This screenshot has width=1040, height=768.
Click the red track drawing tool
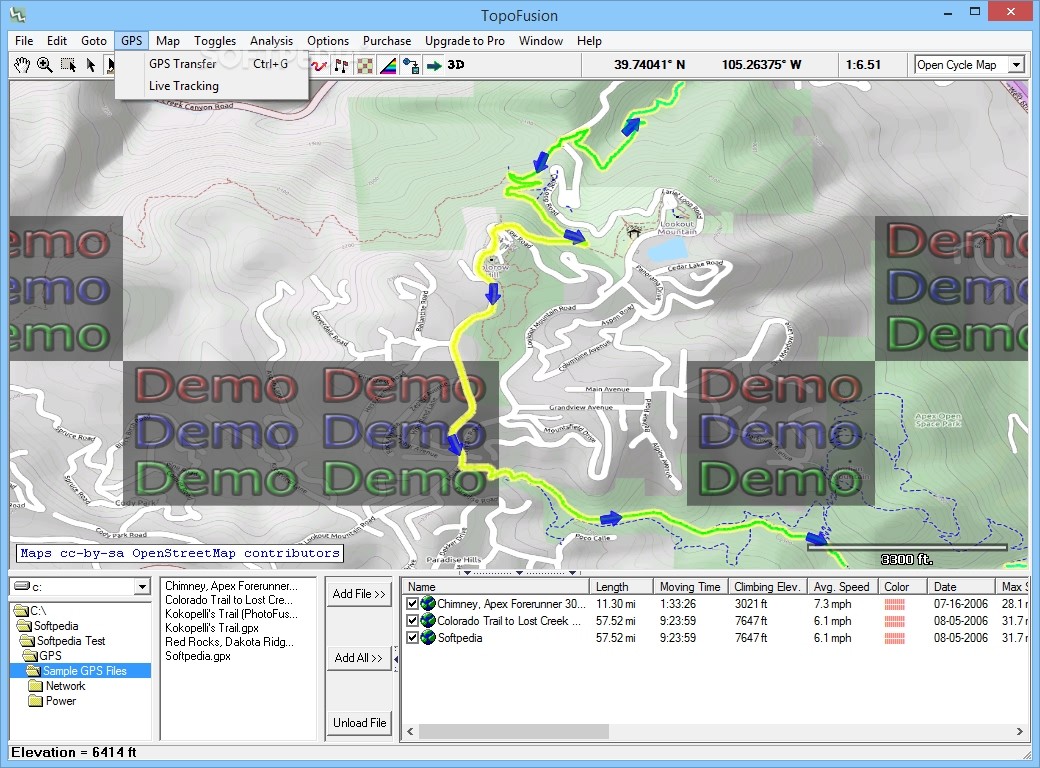(x=319, y=65)
